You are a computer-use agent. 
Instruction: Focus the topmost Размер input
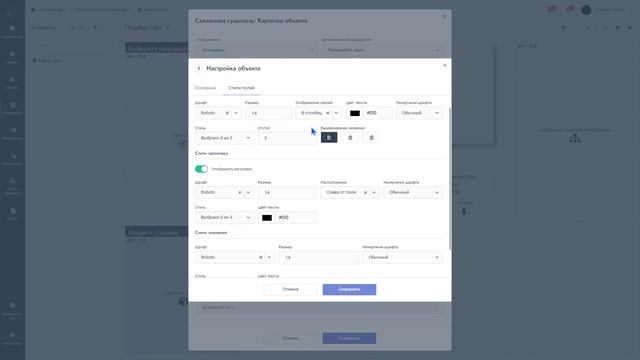tap(268, 113)
